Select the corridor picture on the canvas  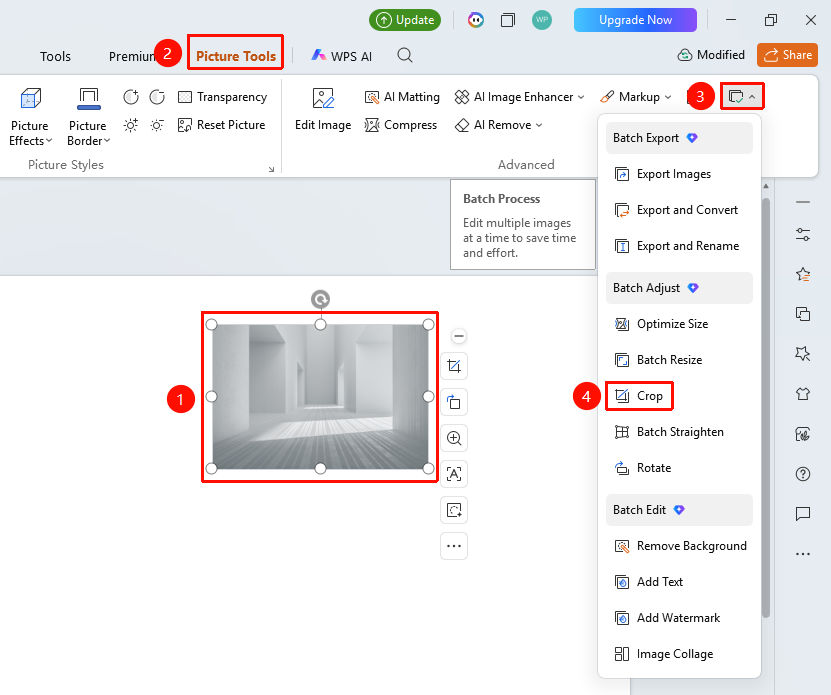[x=320, y=397]
